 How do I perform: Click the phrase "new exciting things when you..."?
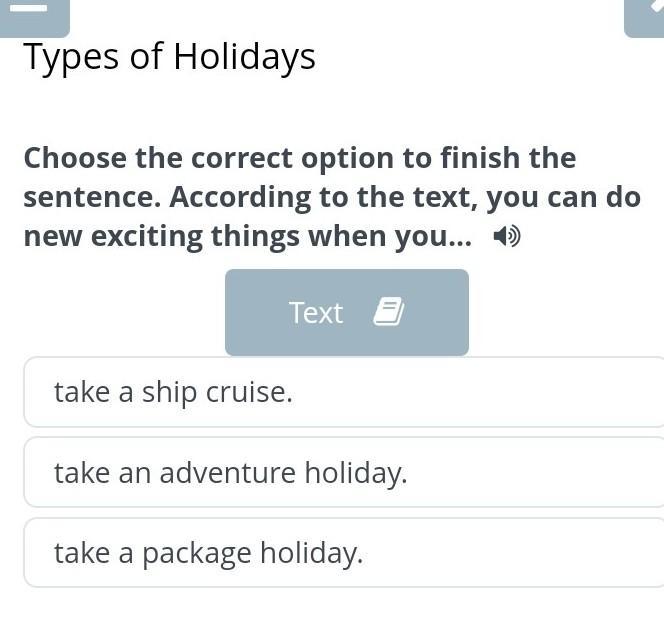[247, 237]
